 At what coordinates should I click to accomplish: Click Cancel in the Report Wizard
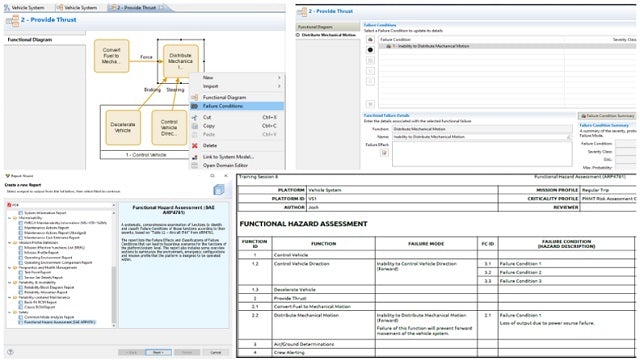[216, 352]
